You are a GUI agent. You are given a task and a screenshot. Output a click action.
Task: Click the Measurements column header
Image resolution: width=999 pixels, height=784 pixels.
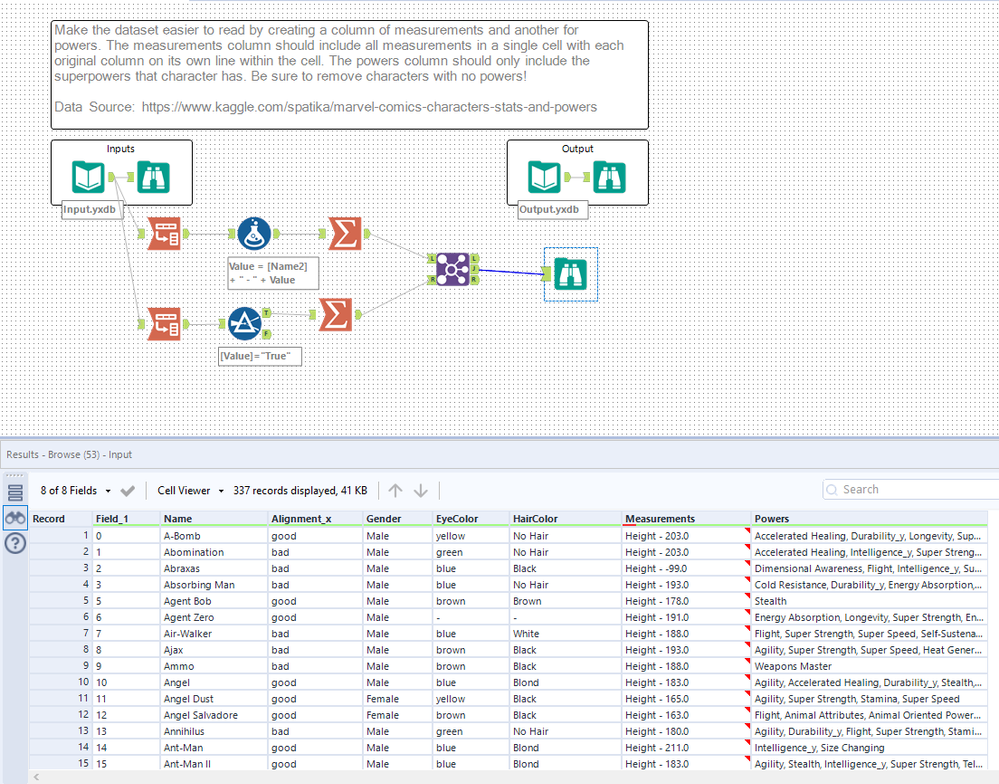coord(686,518)
